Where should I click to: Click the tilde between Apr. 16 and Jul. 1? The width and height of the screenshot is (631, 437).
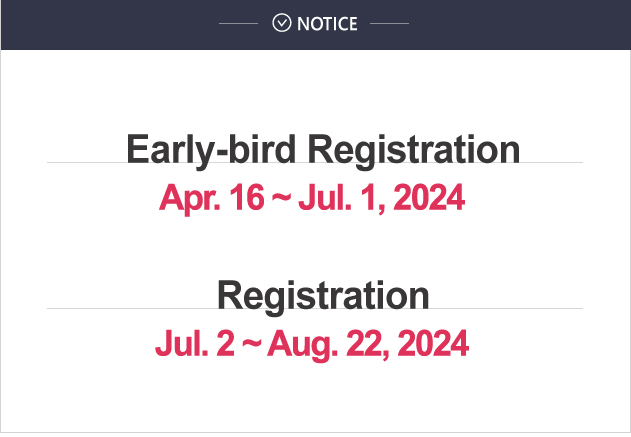point(281,198)
